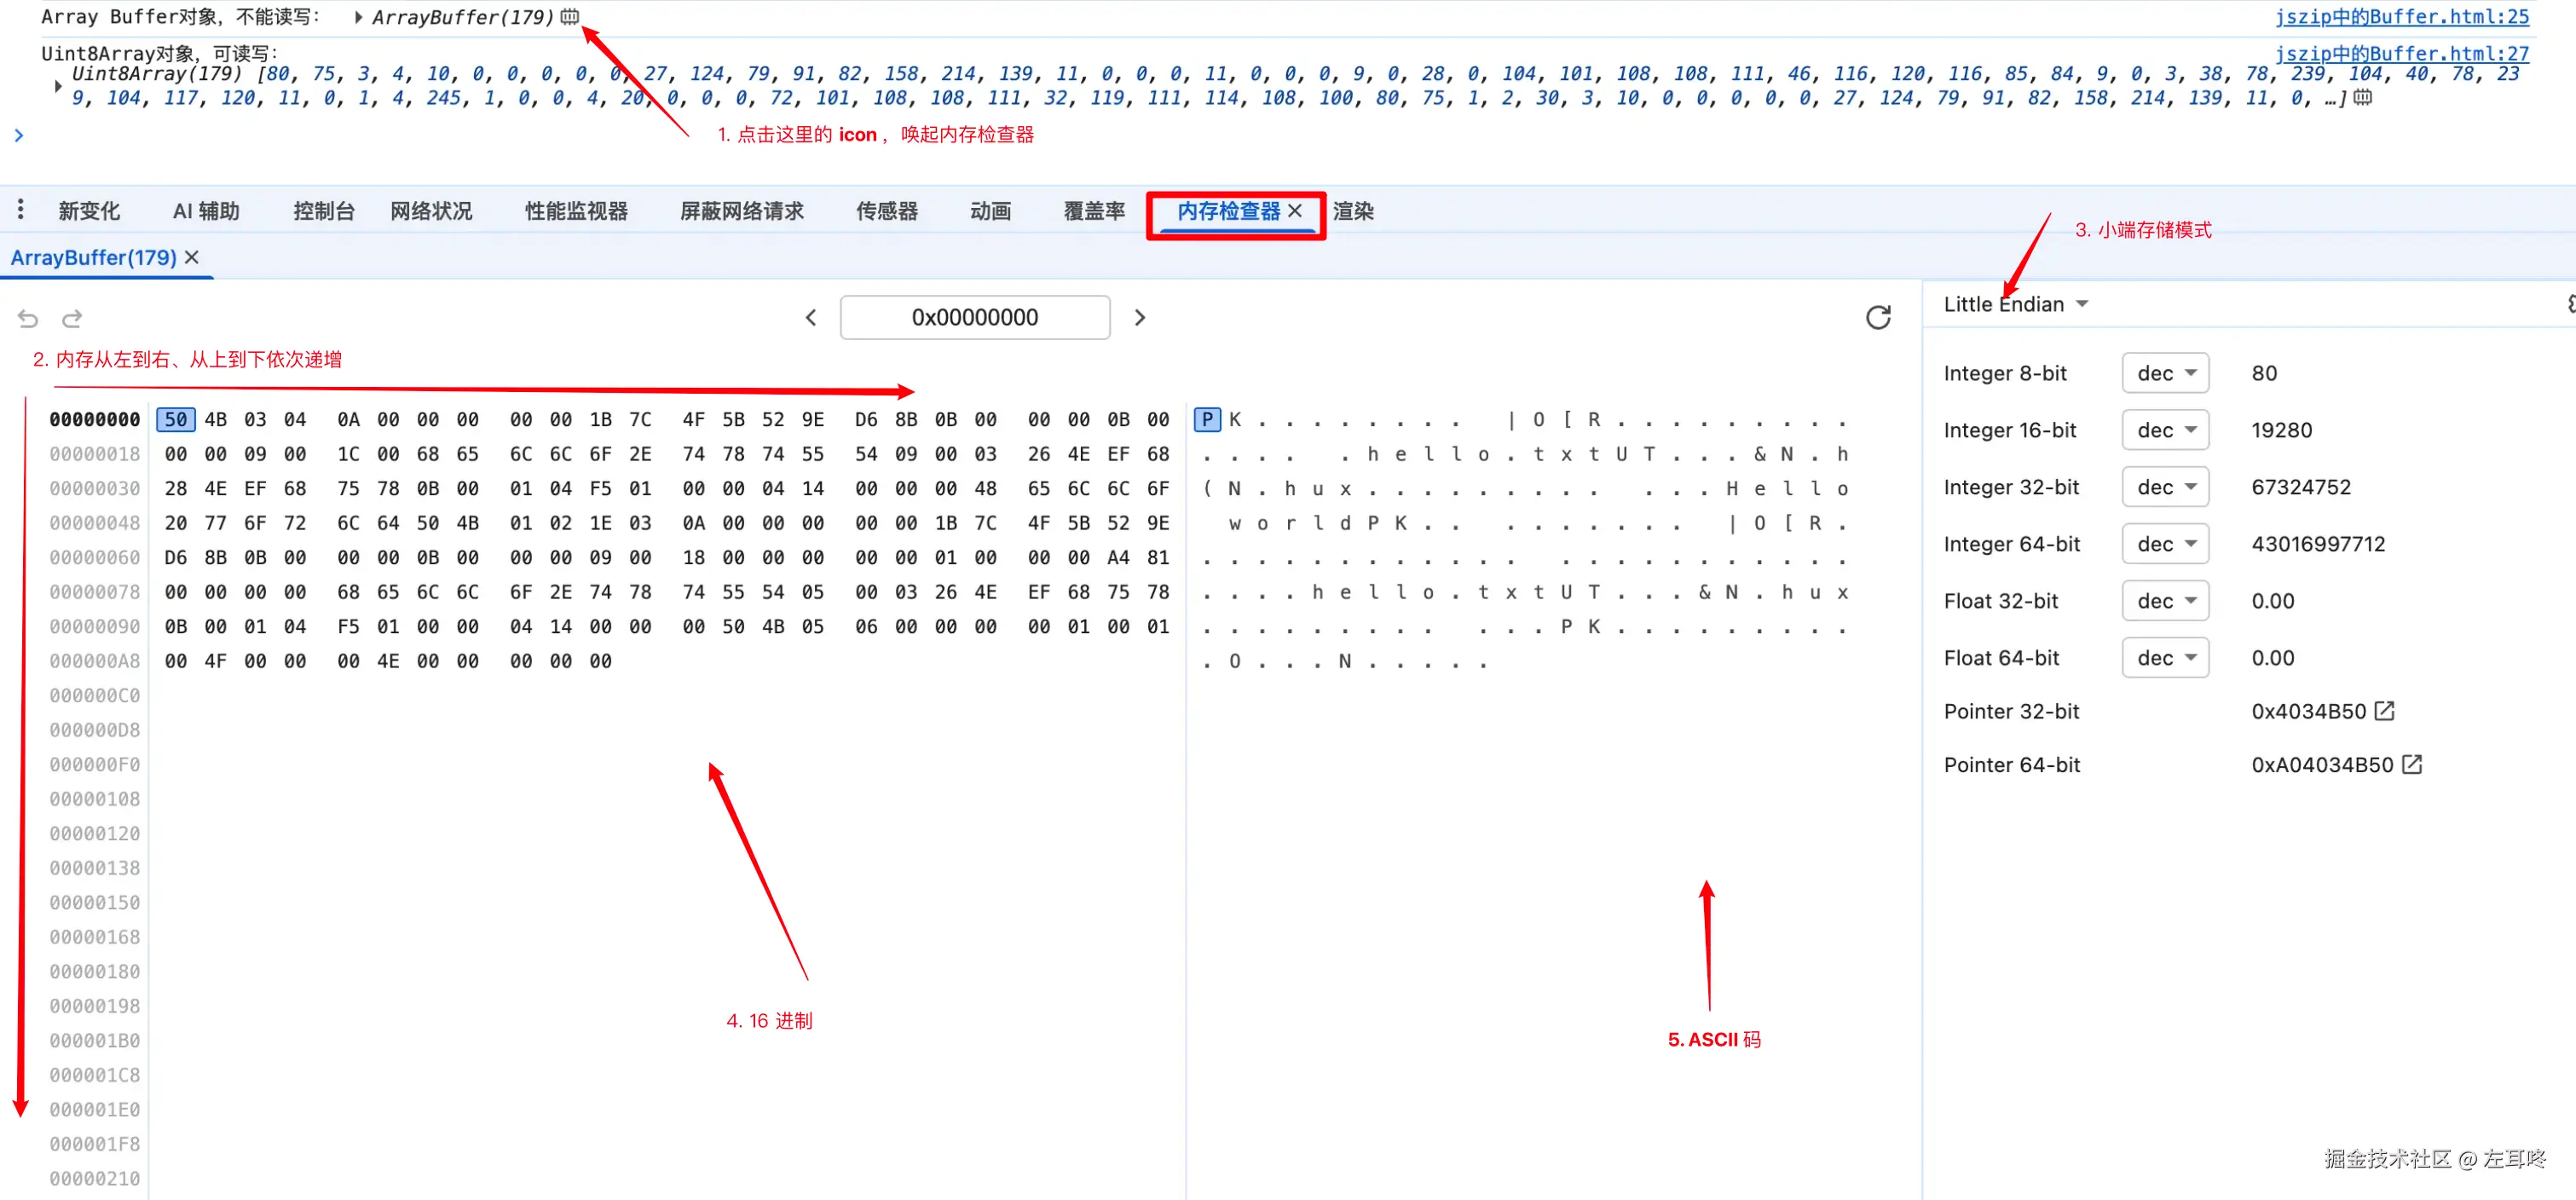Open Float 32-bit dec format dropdown

(x=2165, y=601)
